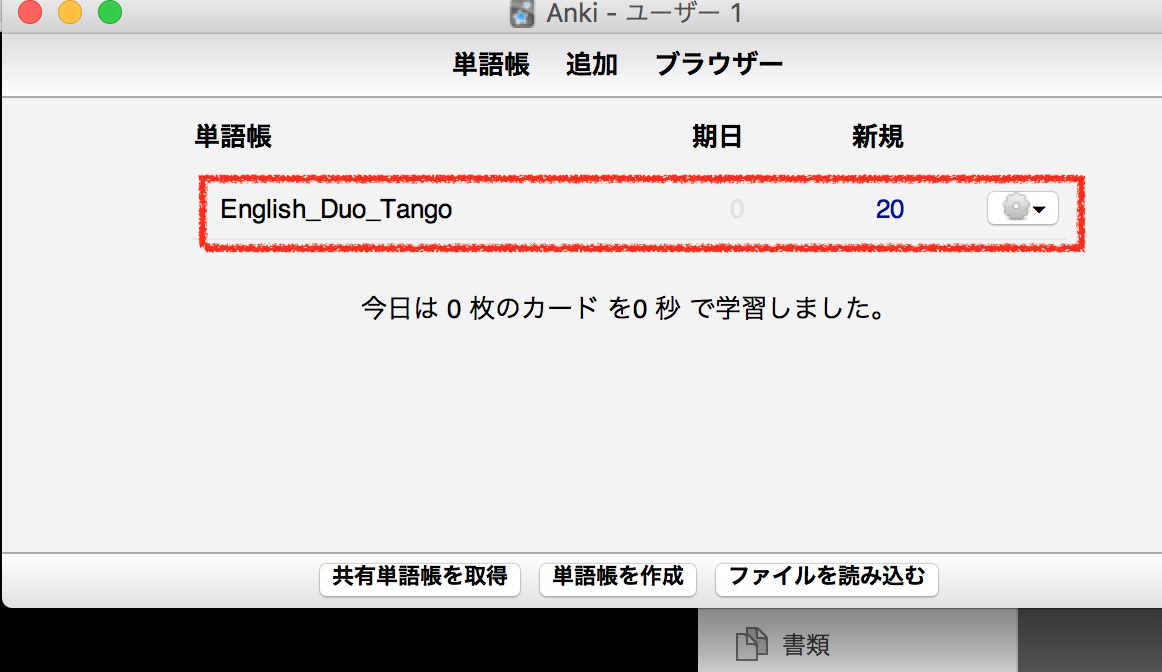1162x672 pixels.
Task: Close the Anki window with red button
Action: (30, 12)
